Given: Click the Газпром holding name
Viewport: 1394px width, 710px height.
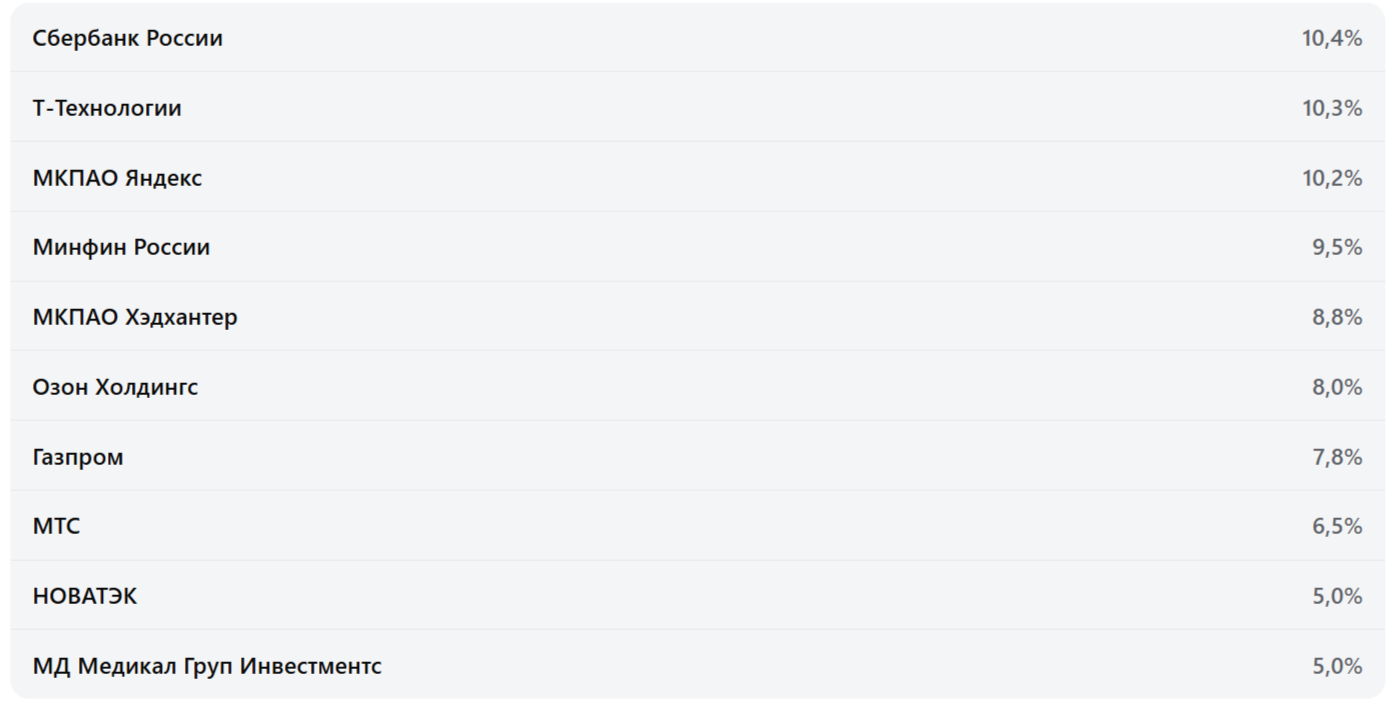Looking at the screenshot, I should click(78, 457).
